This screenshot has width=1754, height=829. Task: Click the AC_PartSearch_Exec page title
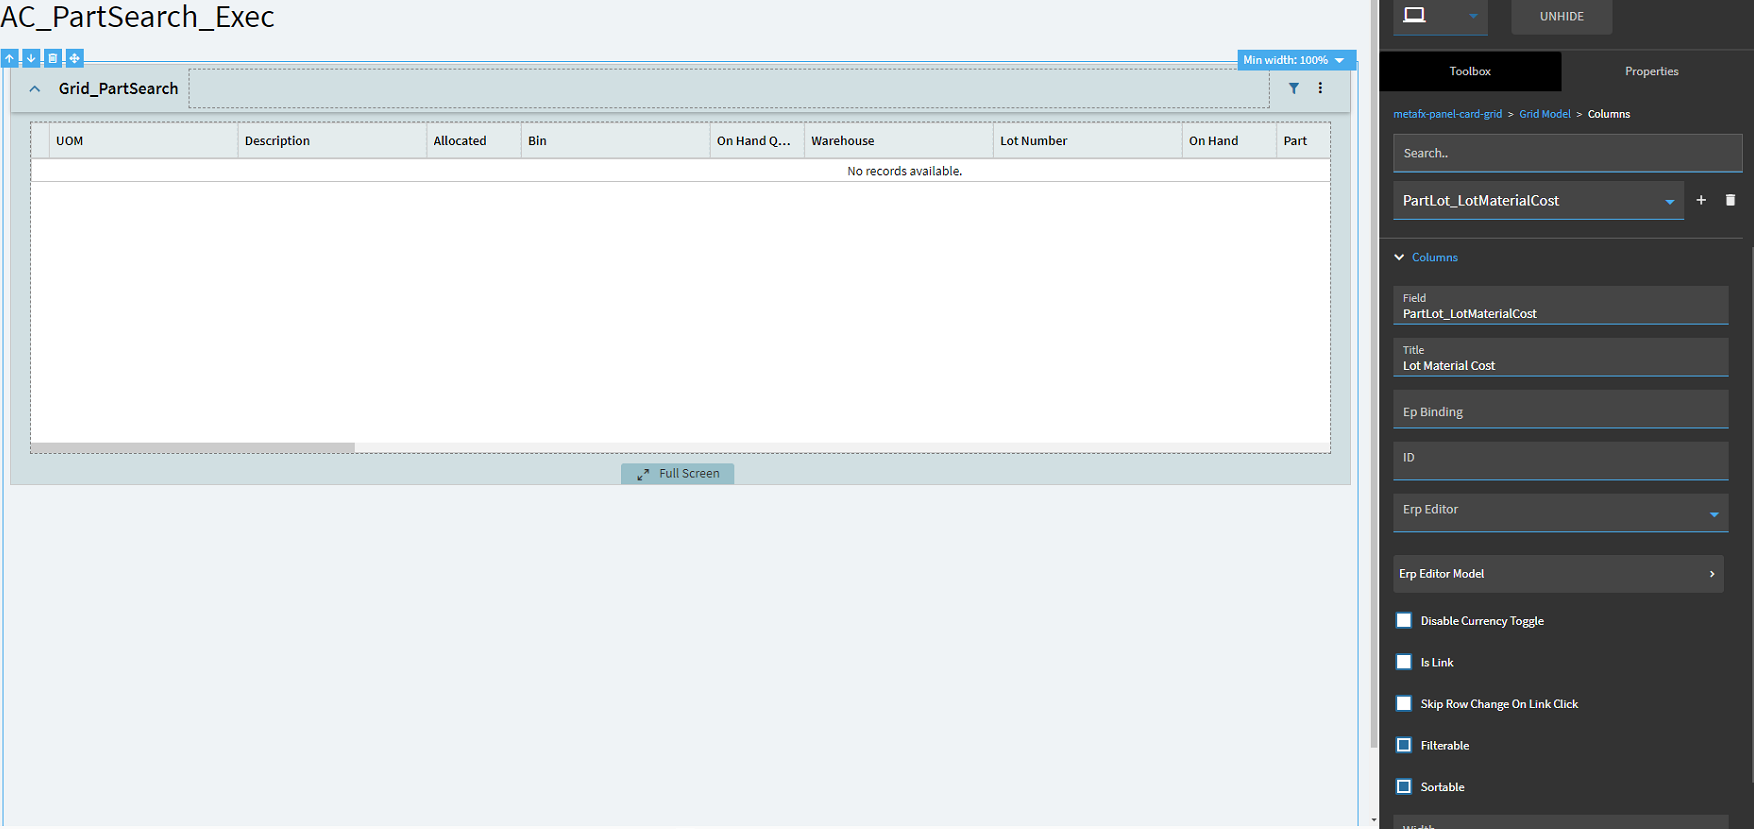pos(138,17)
